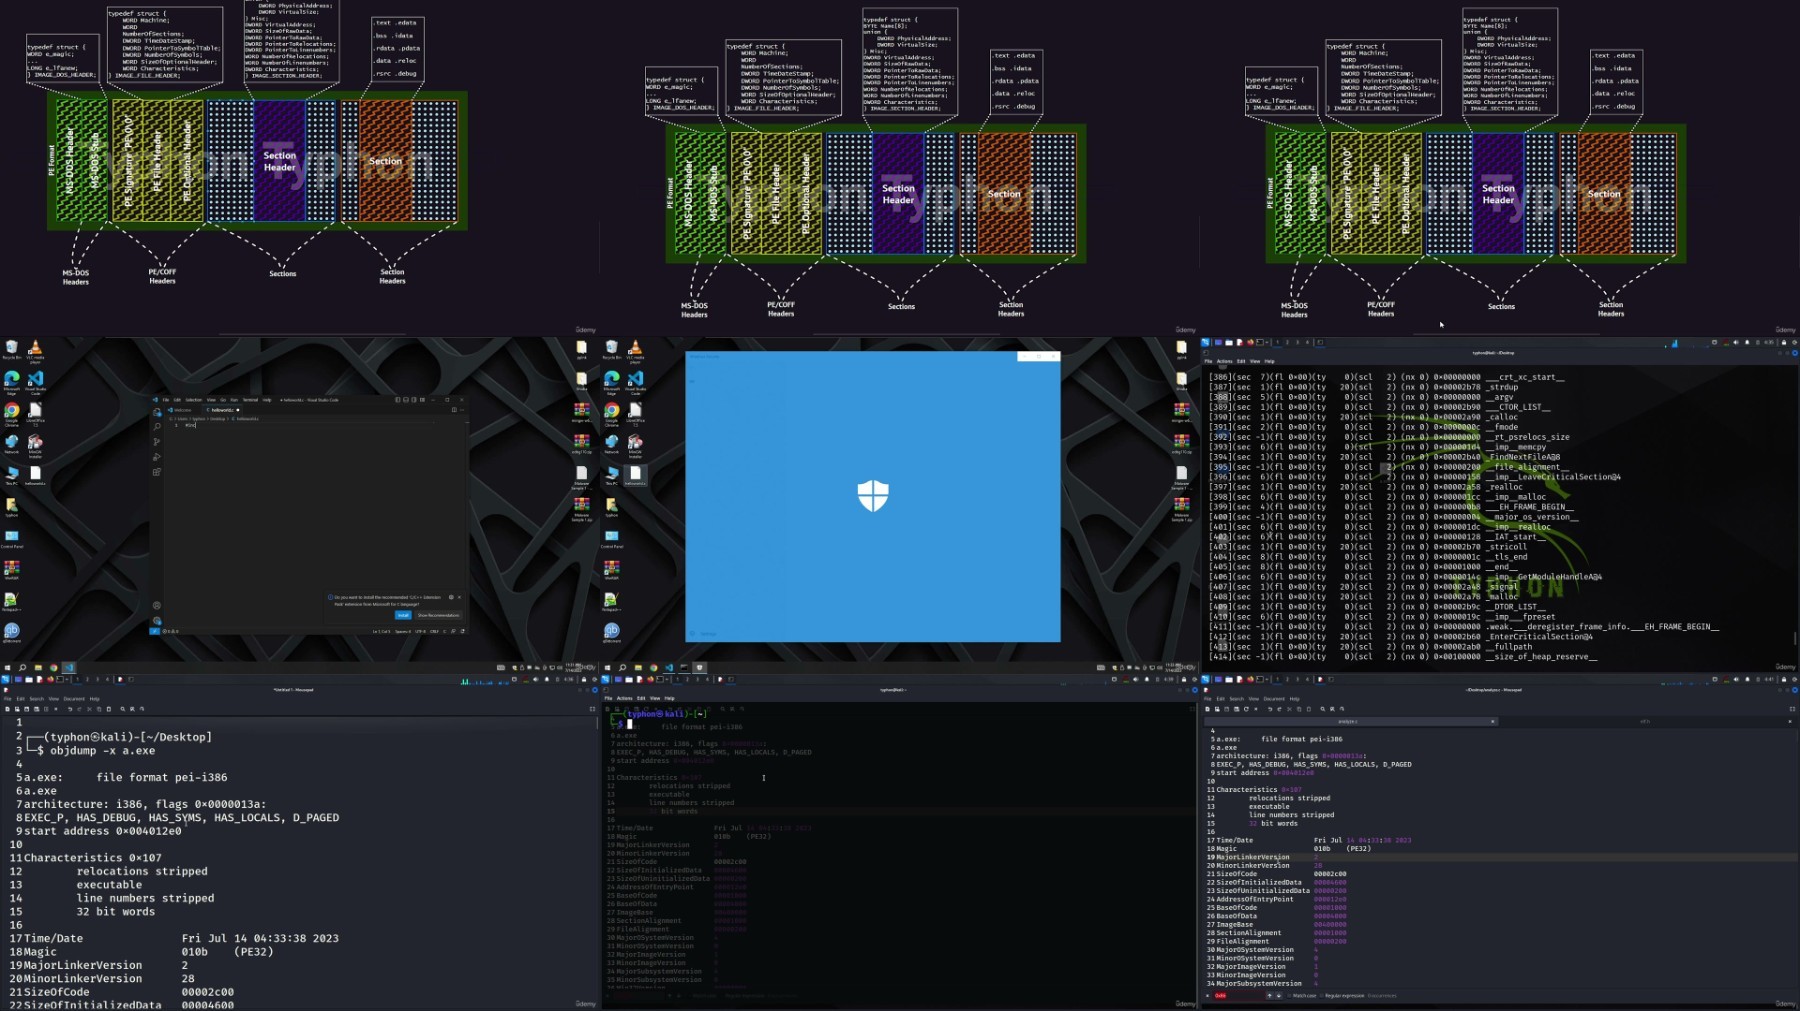
Task: Open the Spaces indentation picker in VS Code
Action: [x=403, y=631]
